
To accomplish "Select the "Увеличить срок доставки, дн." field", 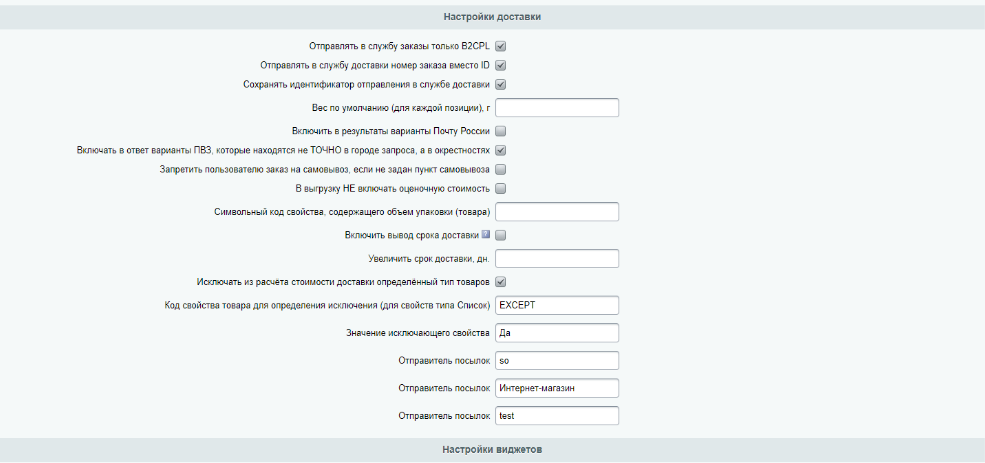I will (x=557, y=259).
